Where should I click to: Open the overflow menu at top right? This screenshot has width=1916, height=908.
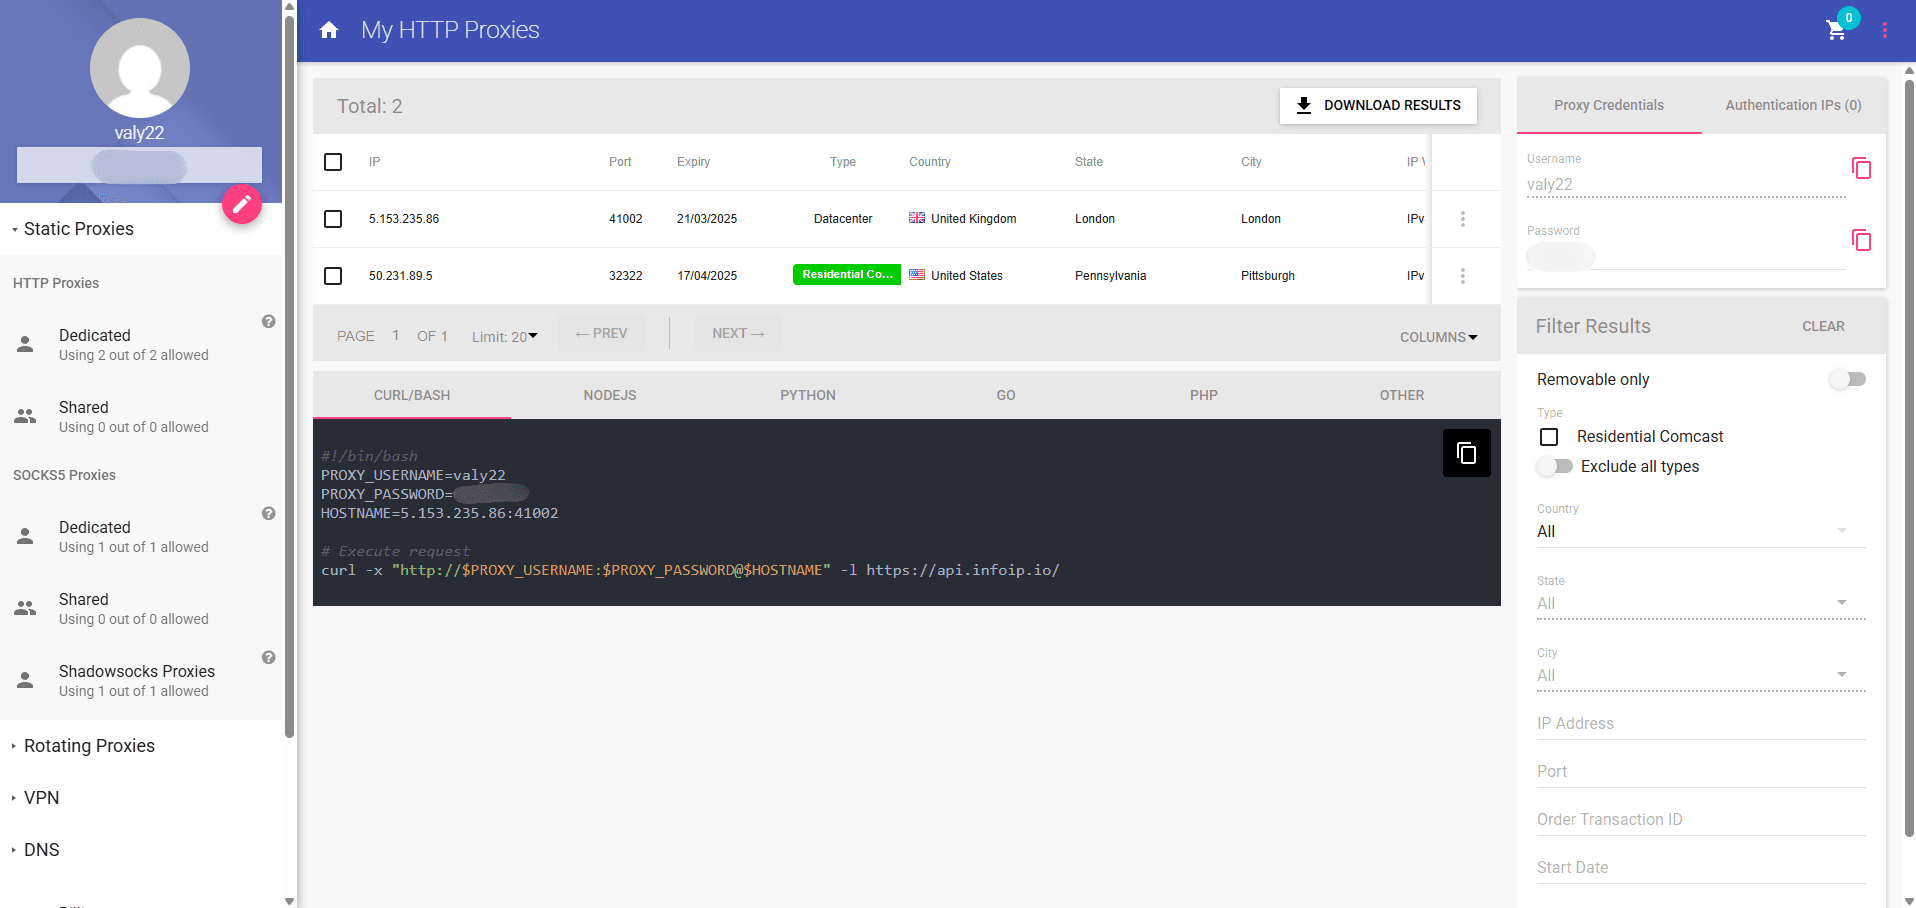(x=1885, y=30)
